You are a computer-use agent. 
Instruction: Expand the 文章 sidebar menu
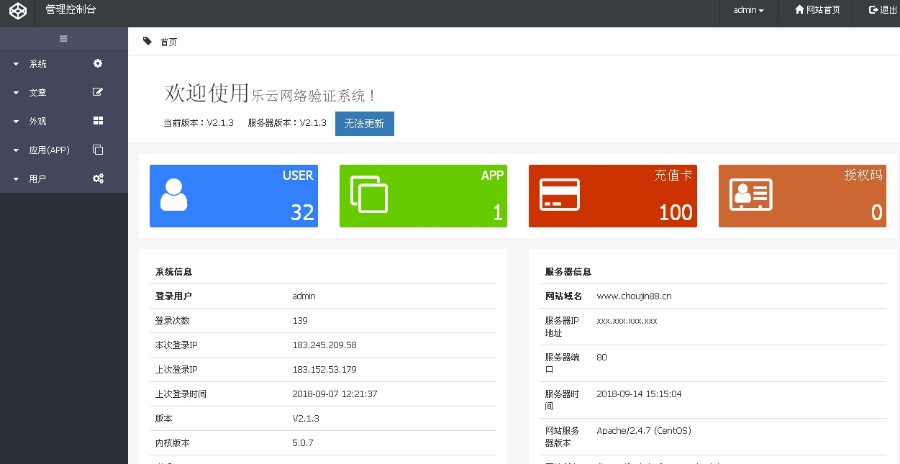38,92
